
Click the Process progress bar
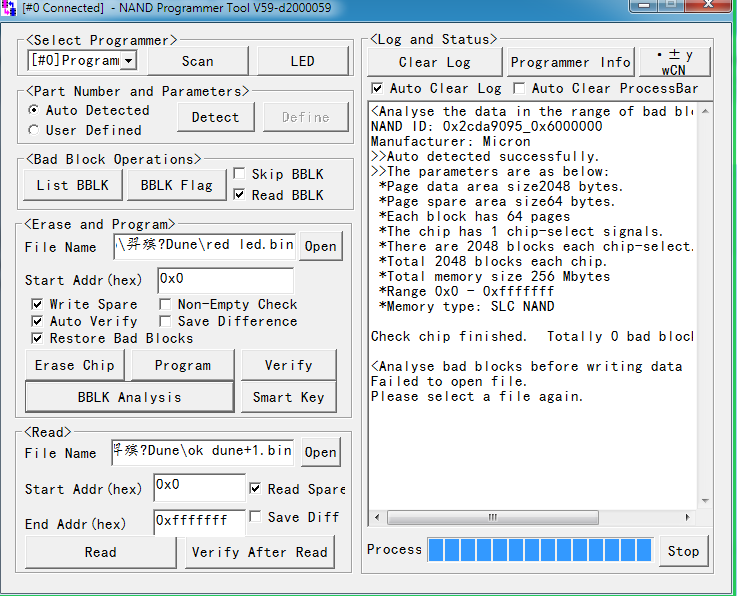point(539,550)
